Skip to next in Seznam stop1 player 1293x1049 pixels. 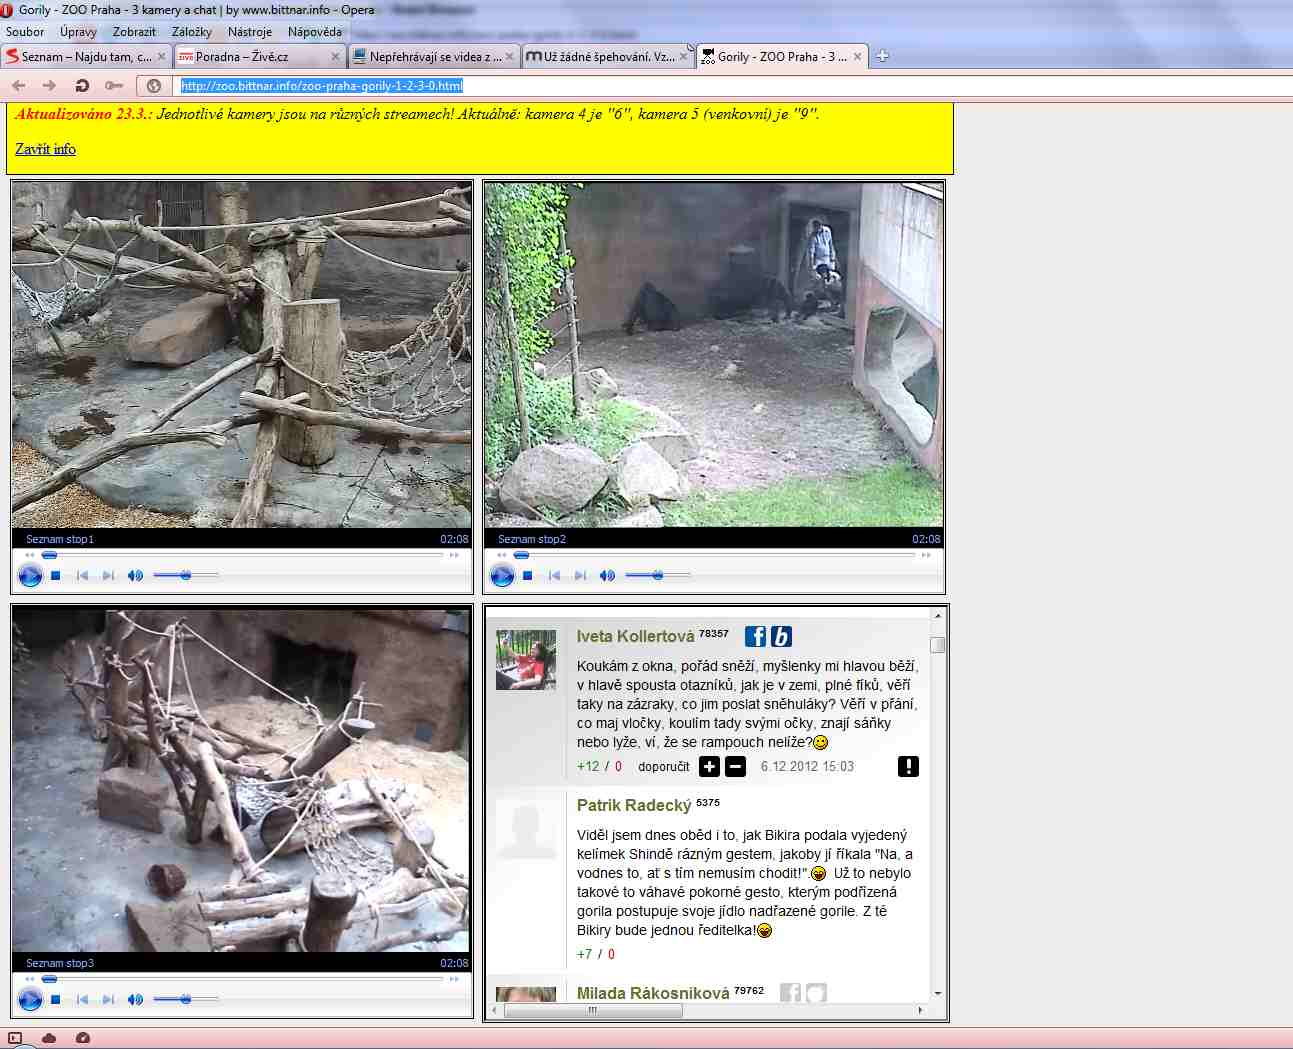tap(108, 576)
